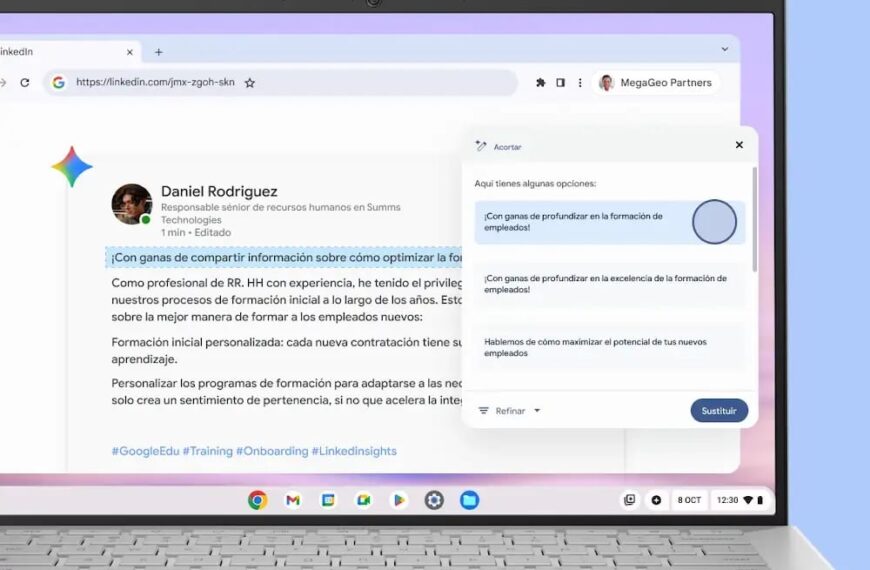Open Google Calendar from the shelf

tap(328, 500)
